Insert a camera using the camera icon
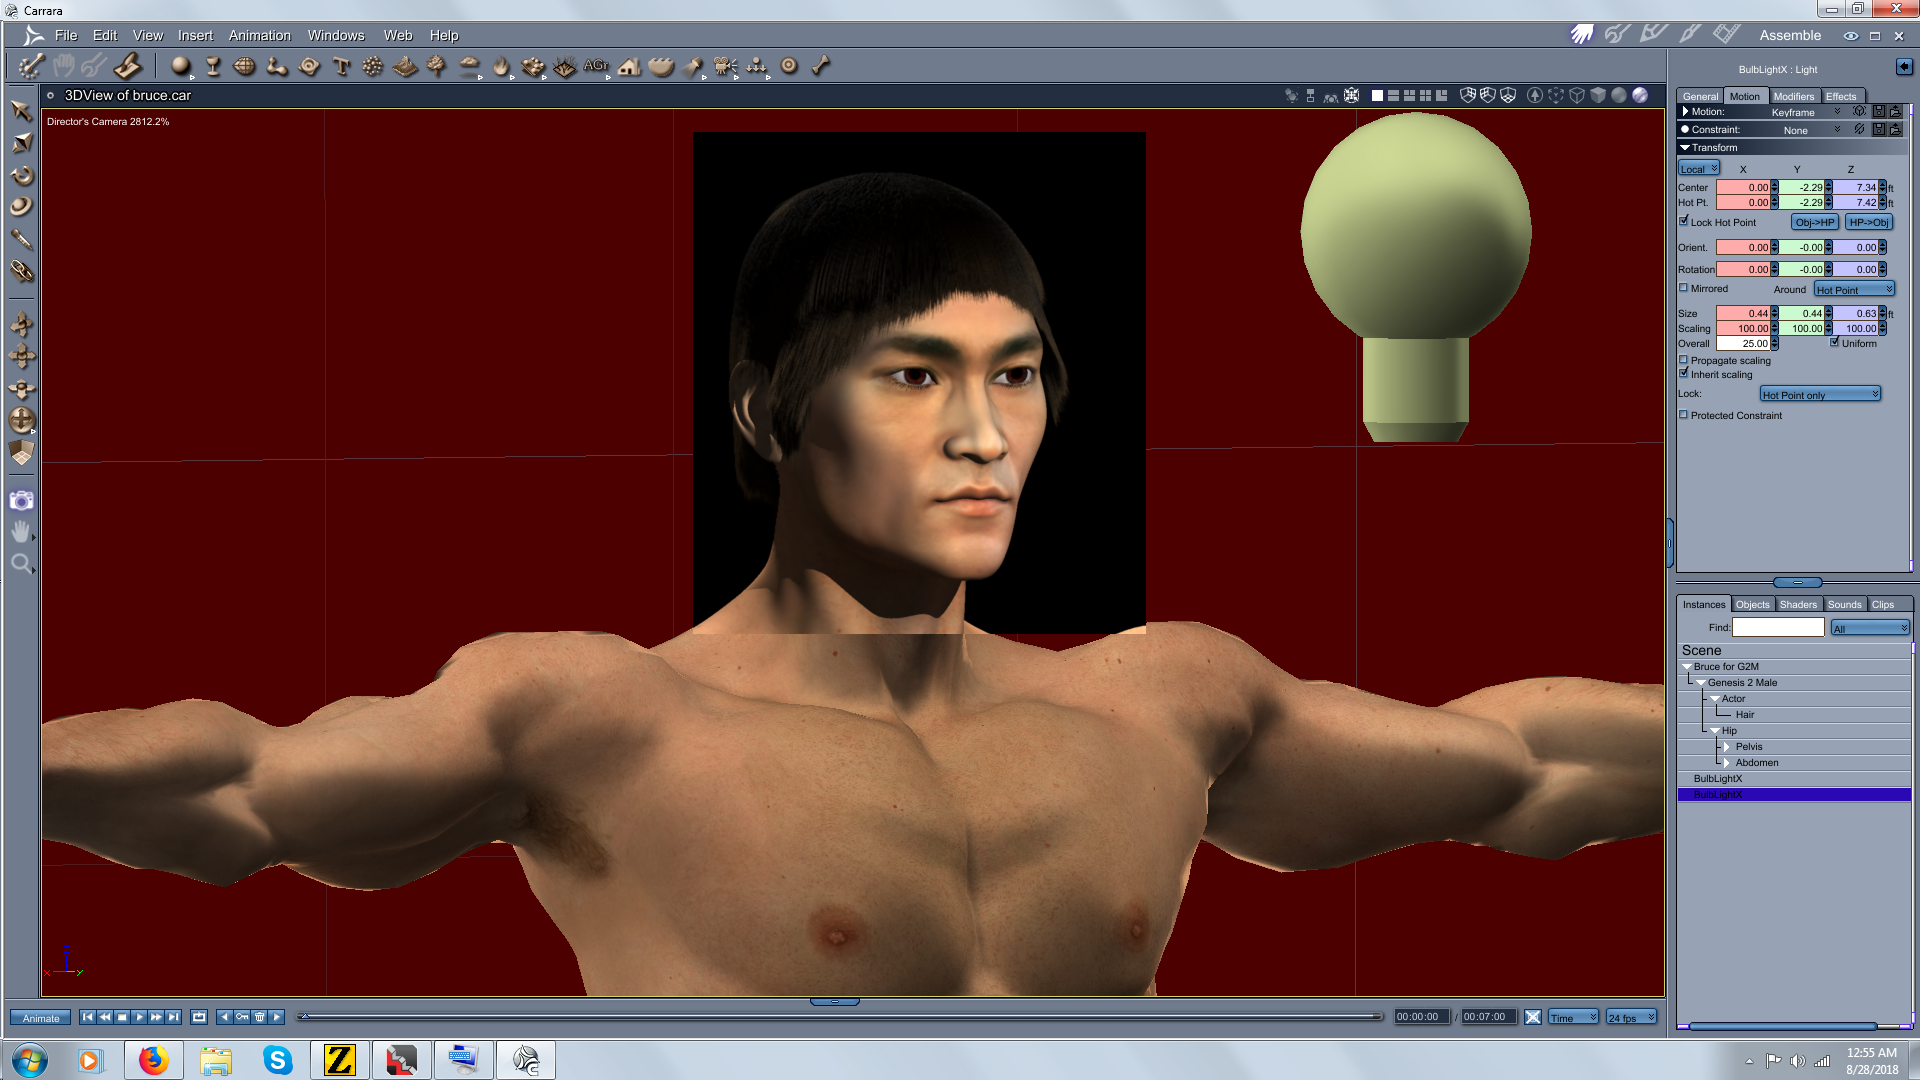 (x=725, y=66)
